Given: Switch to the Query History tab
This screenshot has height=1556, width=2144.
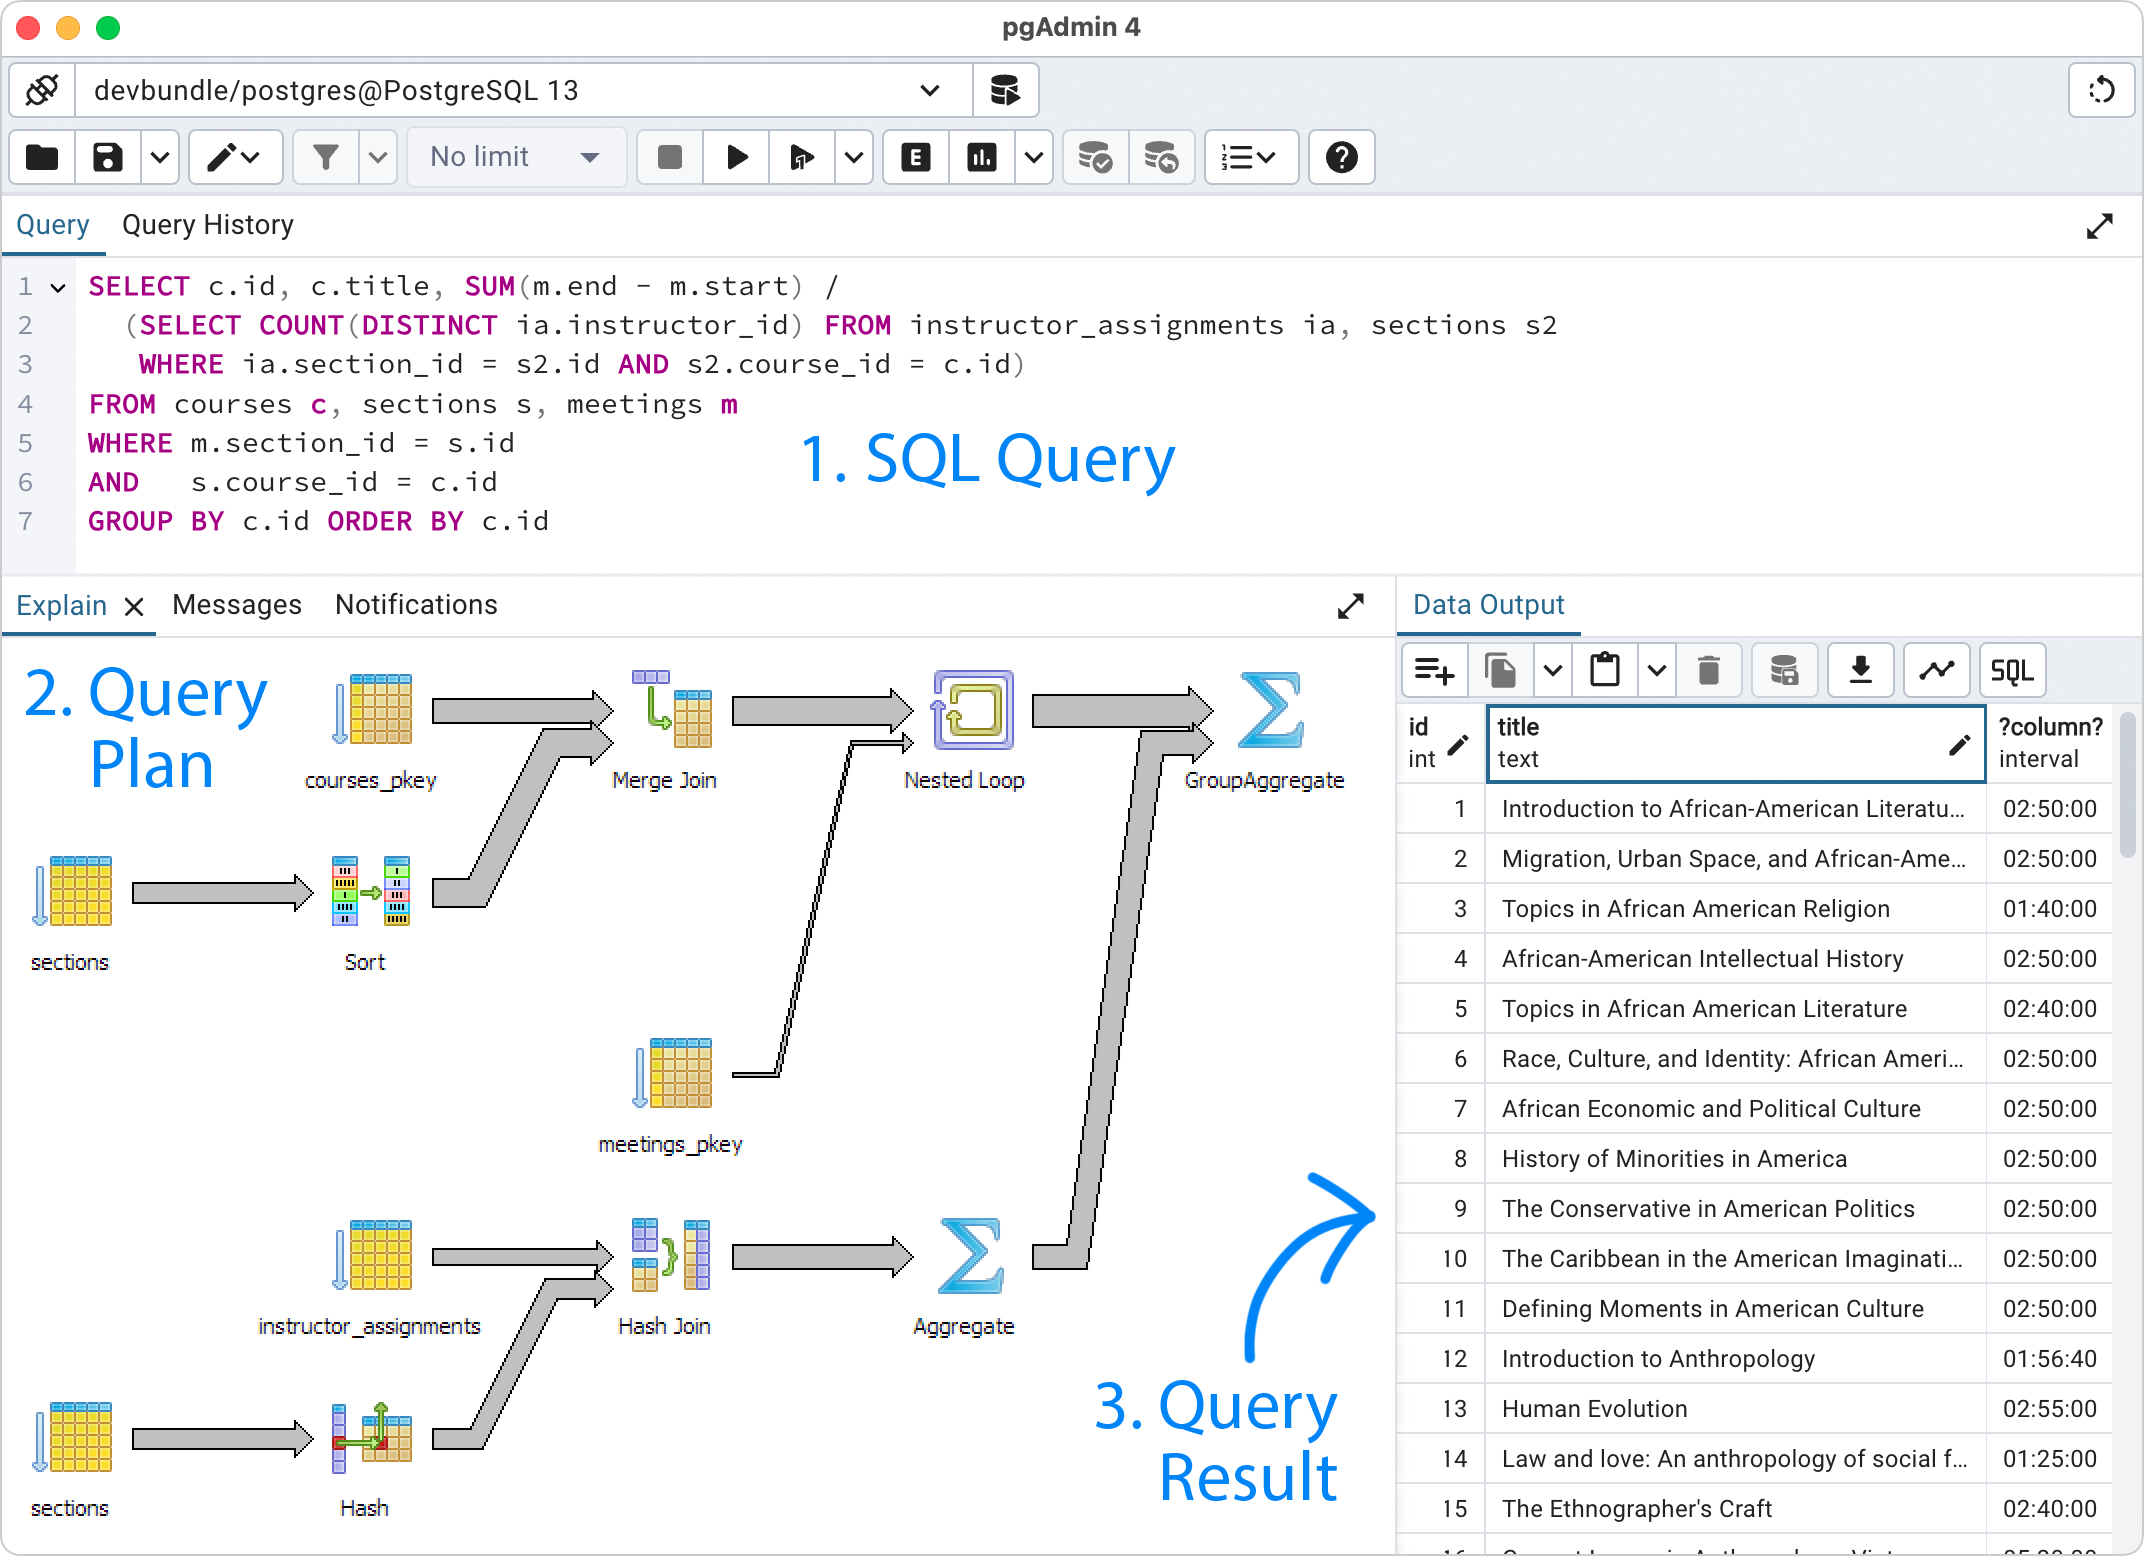Looking at the screenshot, I should (x=208, y=224).
